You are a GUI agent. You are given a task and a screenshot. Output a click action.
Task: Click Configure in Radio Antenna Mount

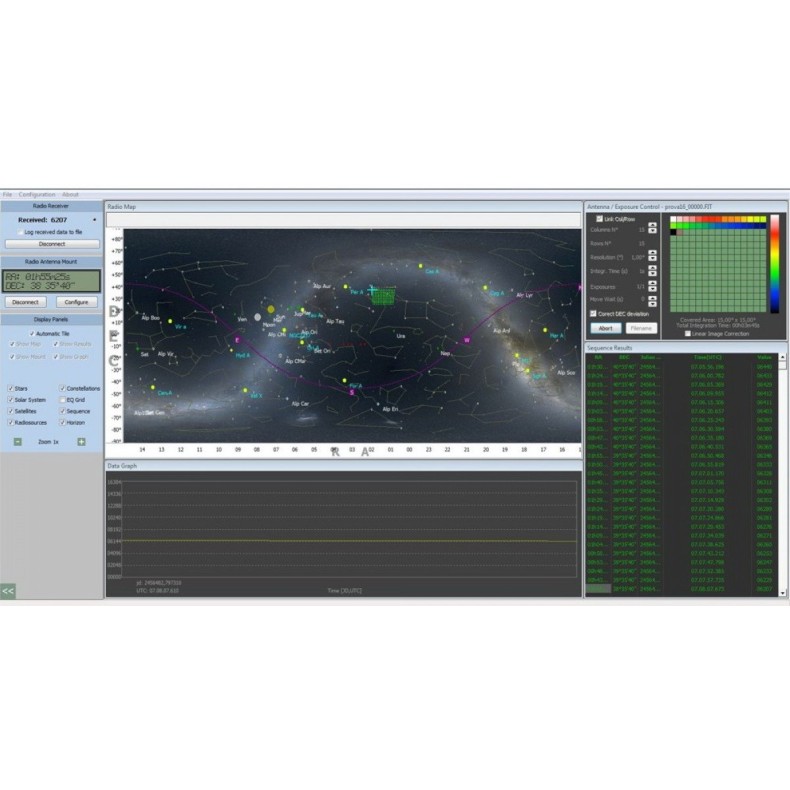pyautogui.click(x=77, y=301)
